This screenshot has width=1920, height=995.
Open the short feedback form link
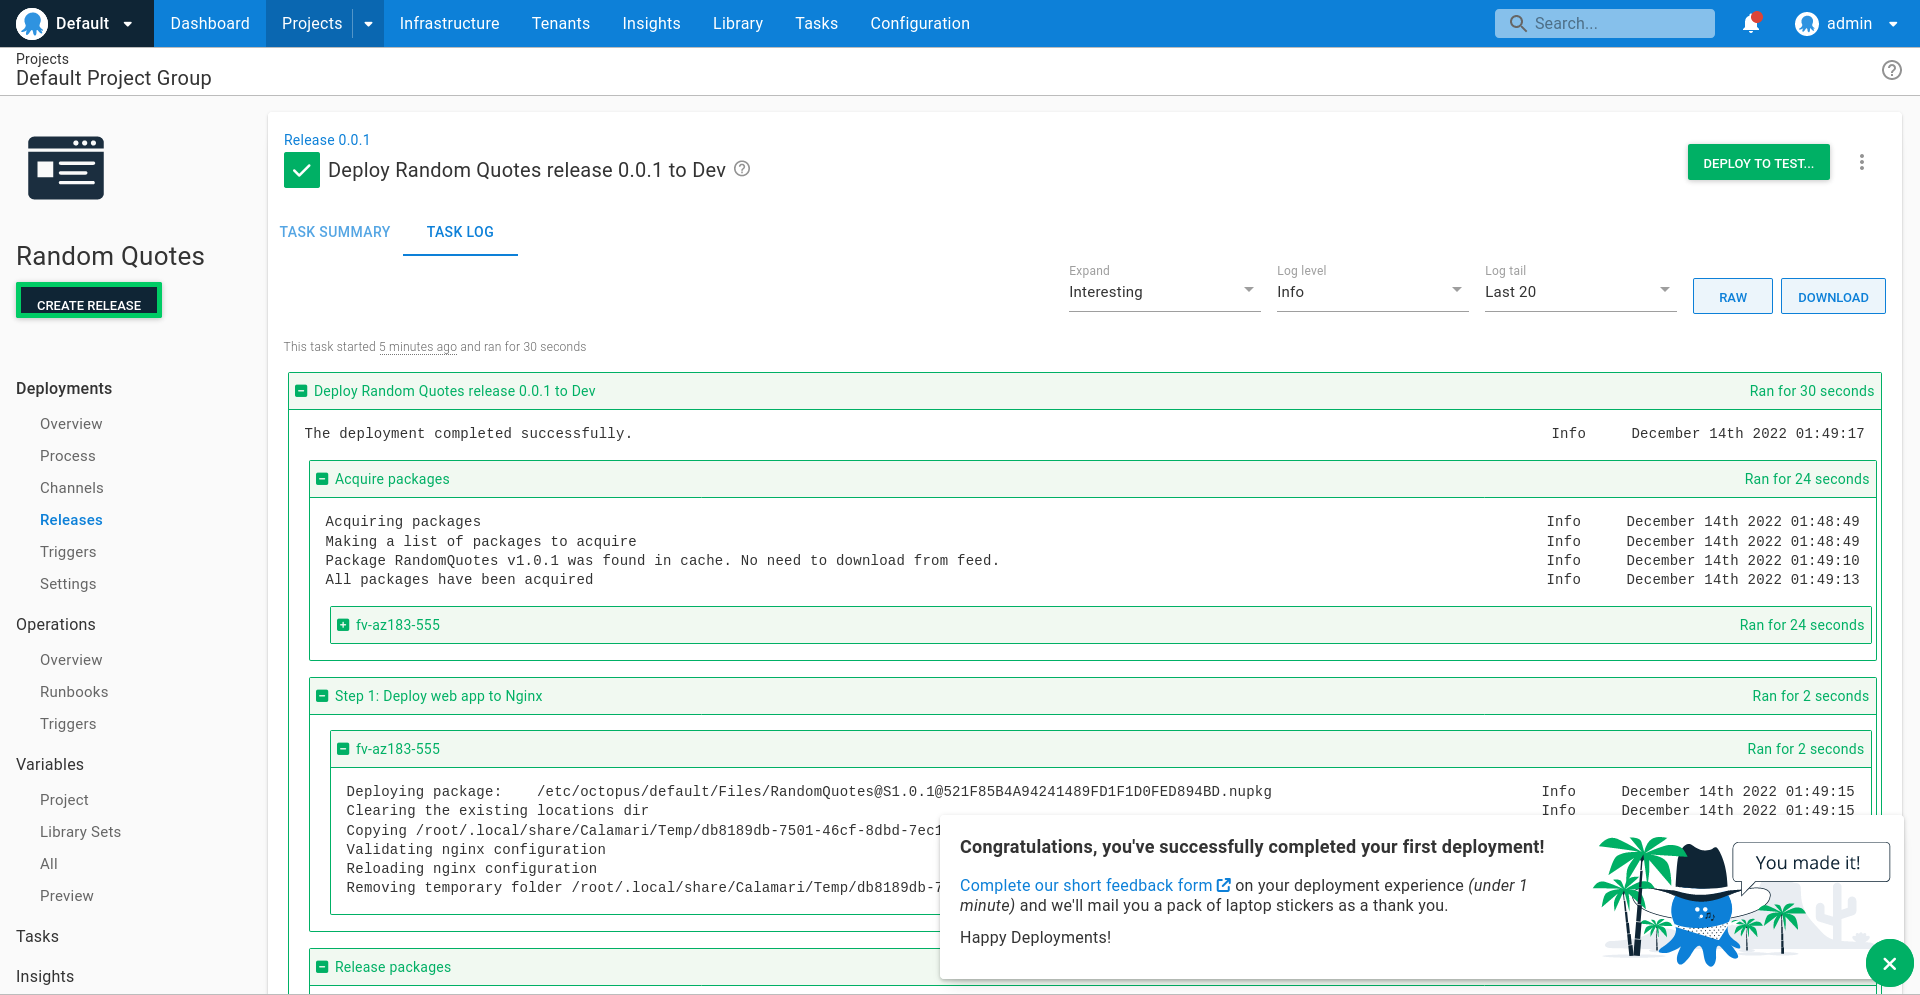(1086, 885)
